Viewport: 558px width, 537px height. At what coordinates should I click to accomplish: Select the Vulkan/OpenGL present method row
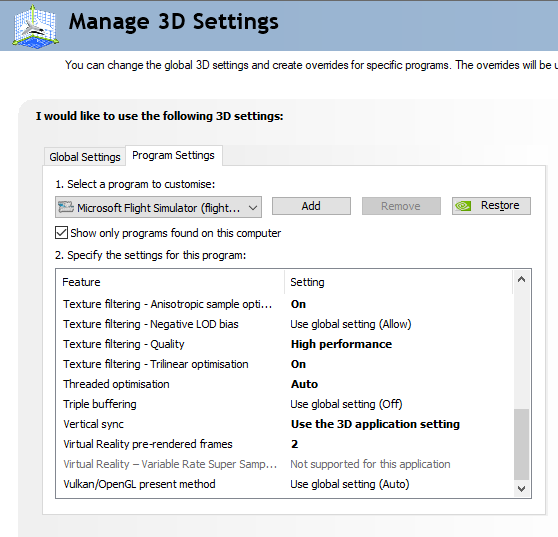click(x=285, y=484)
